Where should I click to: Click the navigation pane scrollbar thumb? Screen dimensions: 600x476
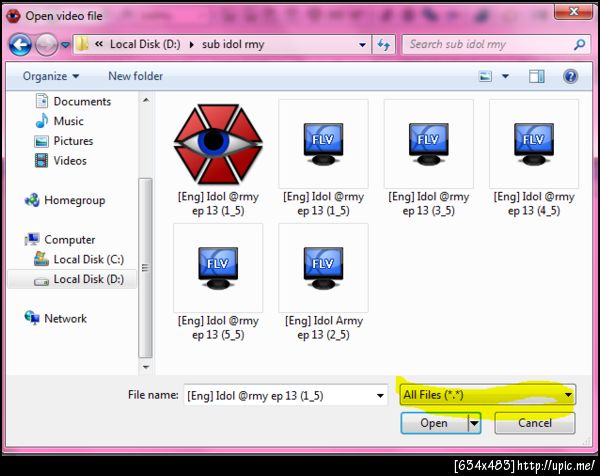145,268
